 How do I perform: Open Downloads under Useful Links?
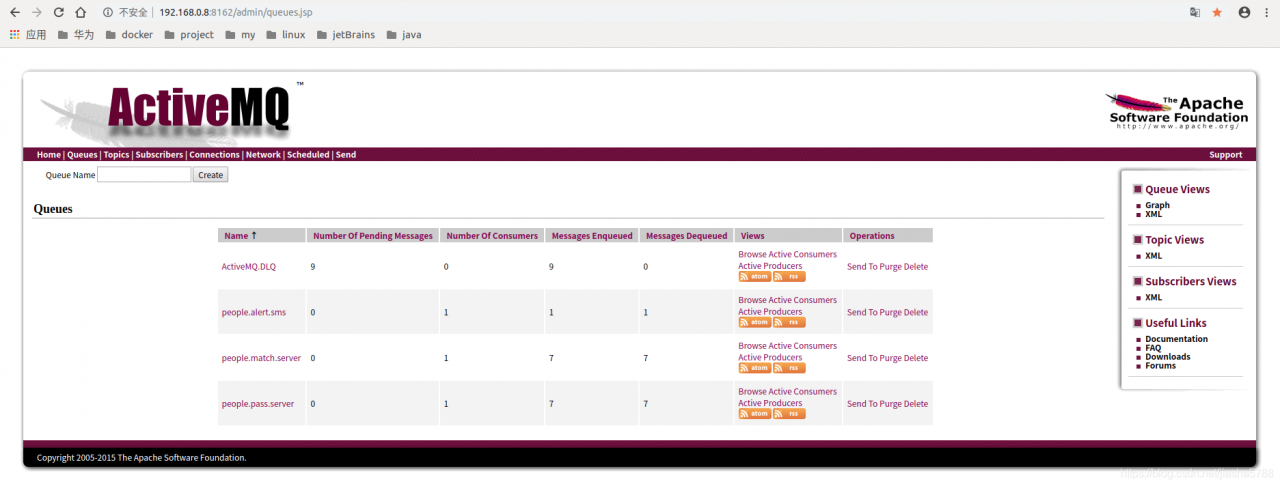[x=1168, y=357]
